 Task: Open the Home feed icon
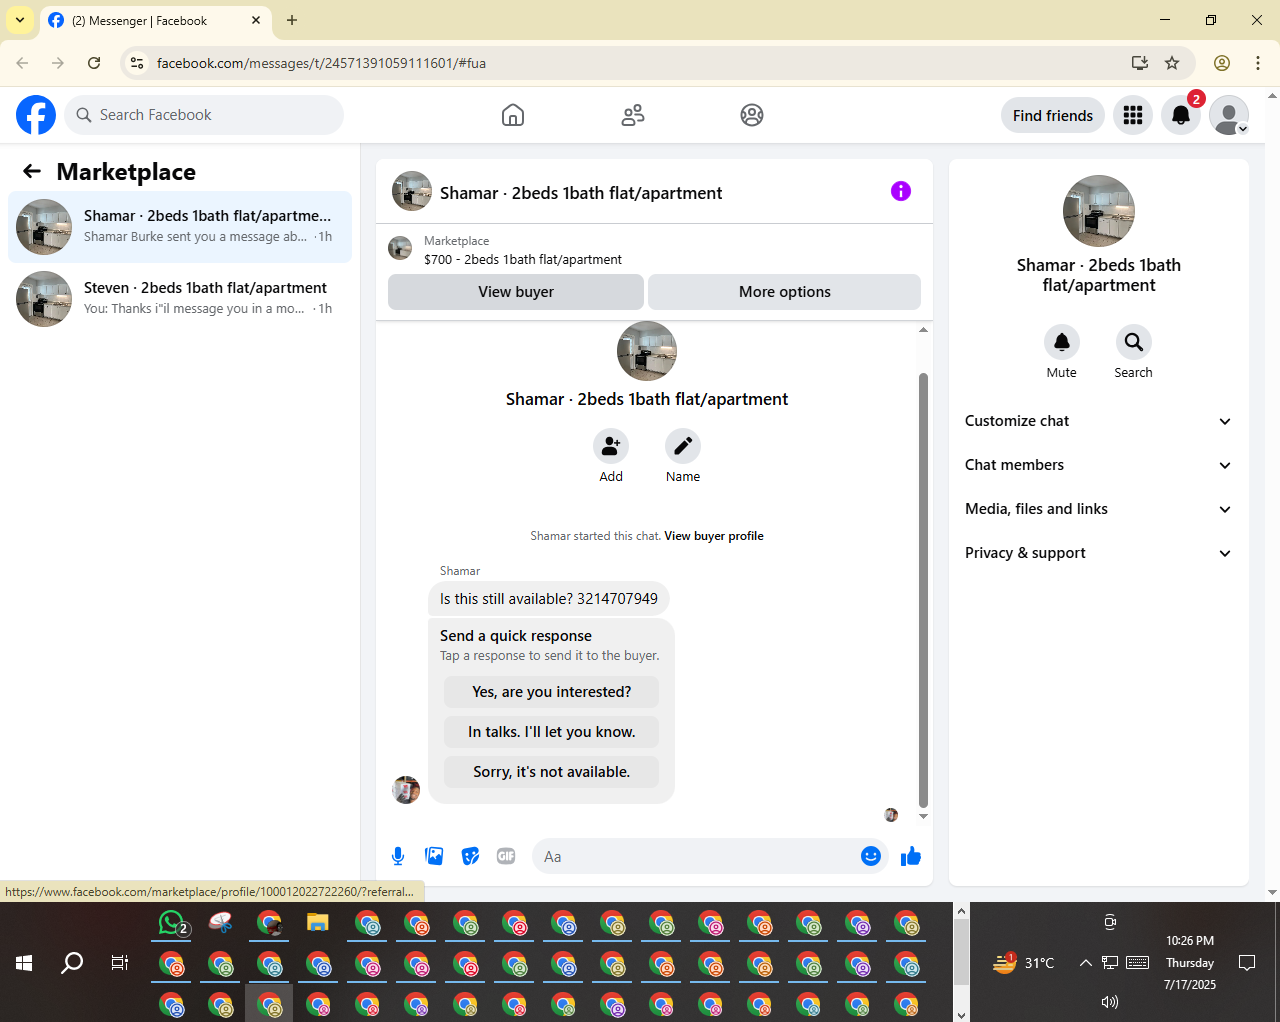tap(513, 115)
